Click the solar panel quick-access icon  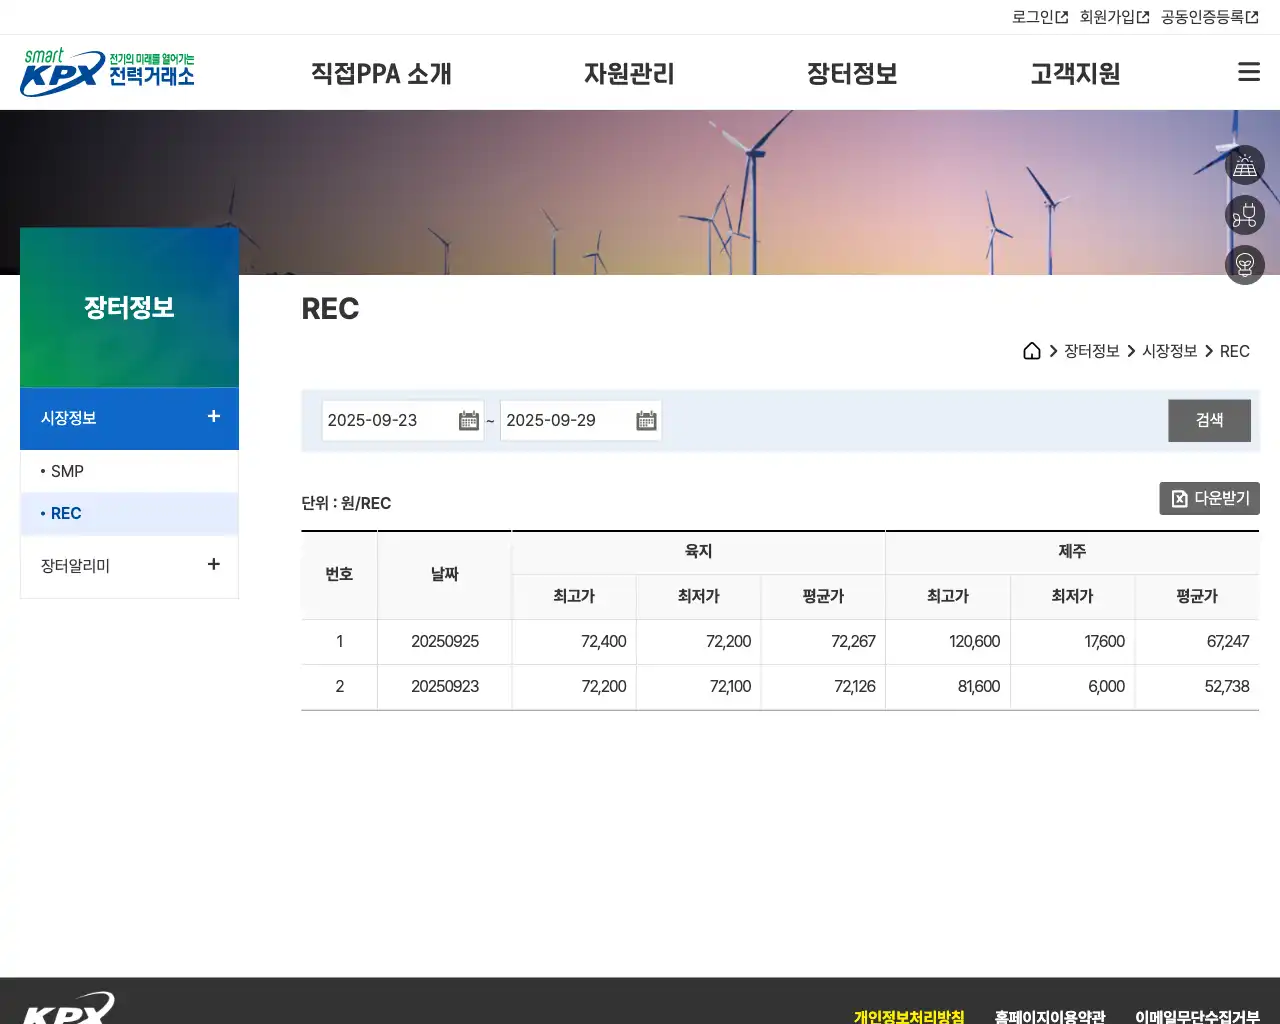click(1245, 165)
